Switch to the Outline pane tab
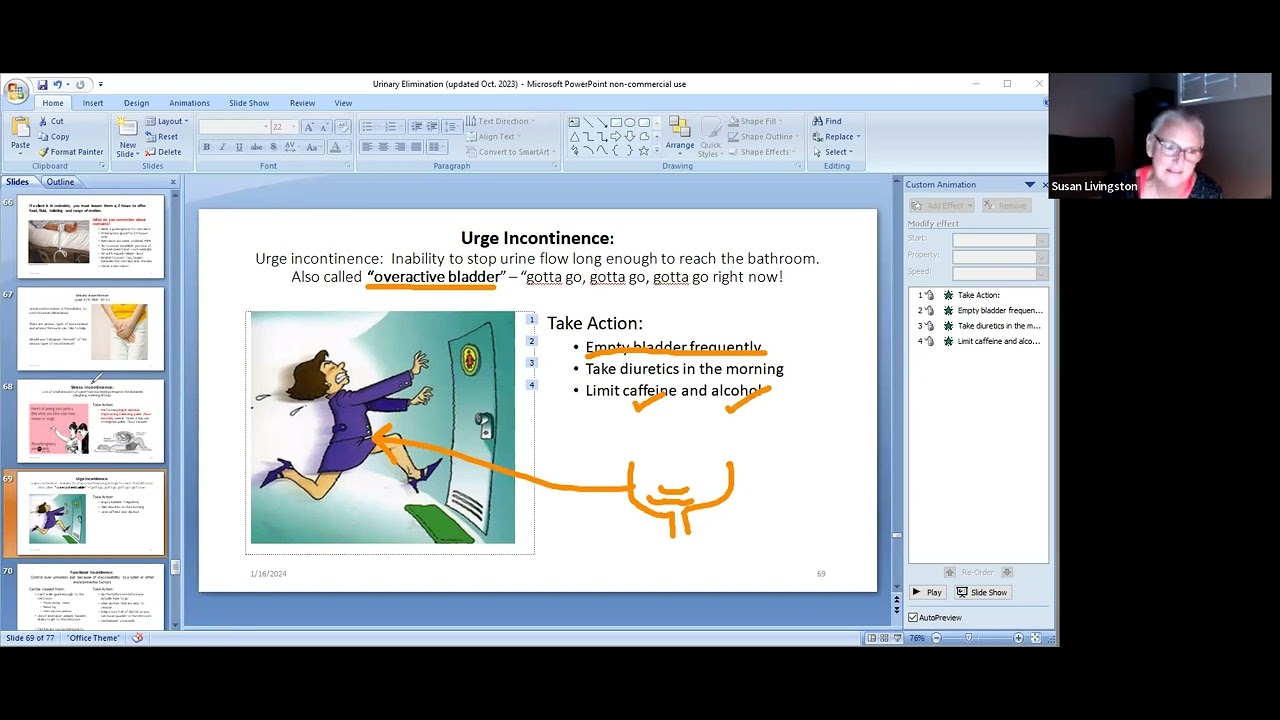This screenshot has width=1280, height=720. click(x=60, y=182)
